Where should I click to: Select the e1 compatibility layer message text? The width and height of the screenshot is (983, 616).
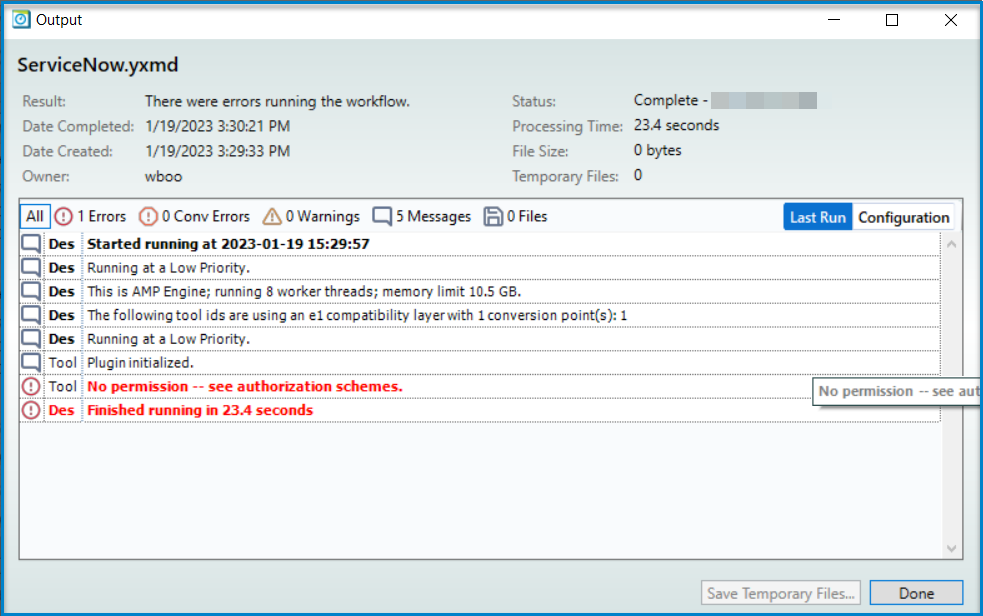(x=357, y=315)
